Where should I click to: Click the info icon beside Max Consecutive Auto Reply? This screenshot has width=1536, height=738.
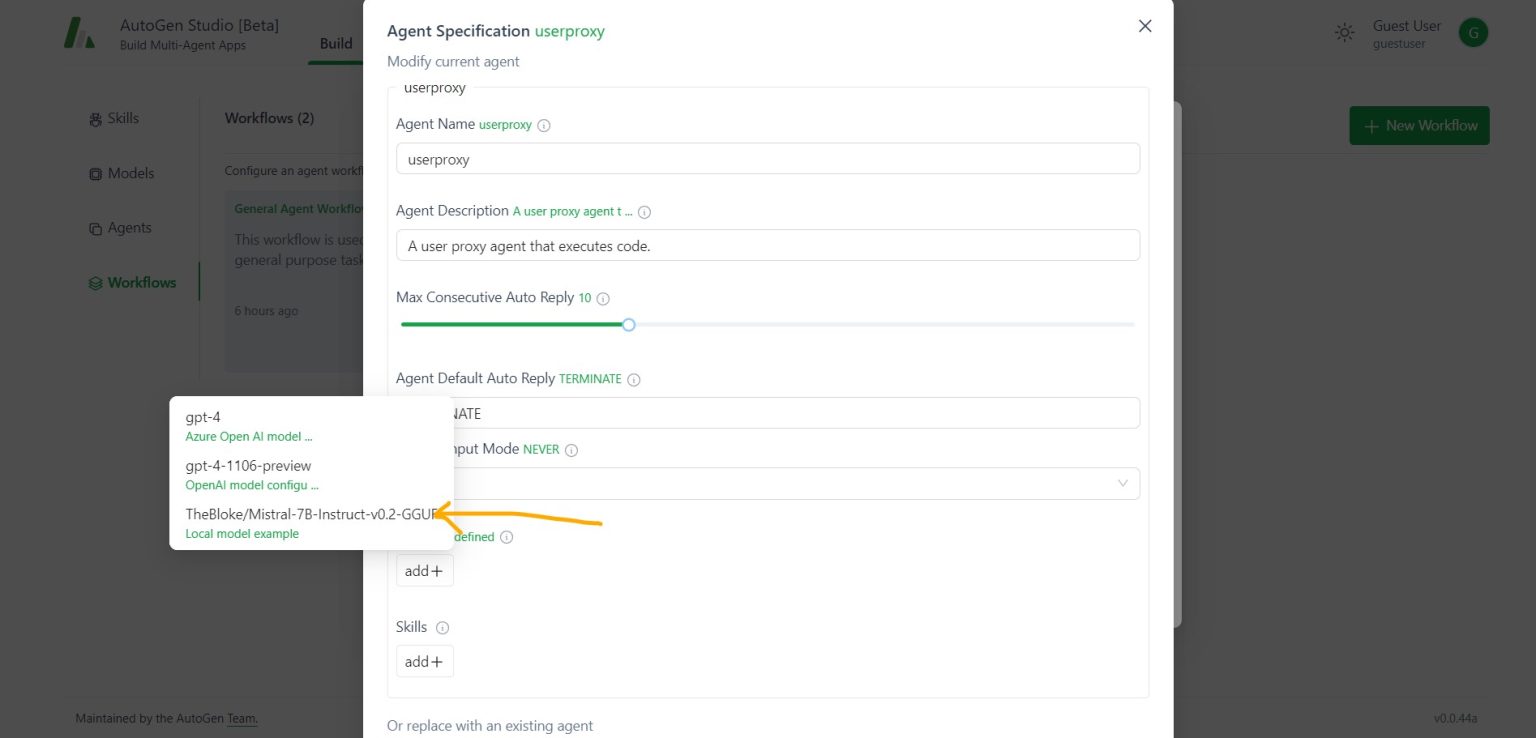click(x=603, y=297)
